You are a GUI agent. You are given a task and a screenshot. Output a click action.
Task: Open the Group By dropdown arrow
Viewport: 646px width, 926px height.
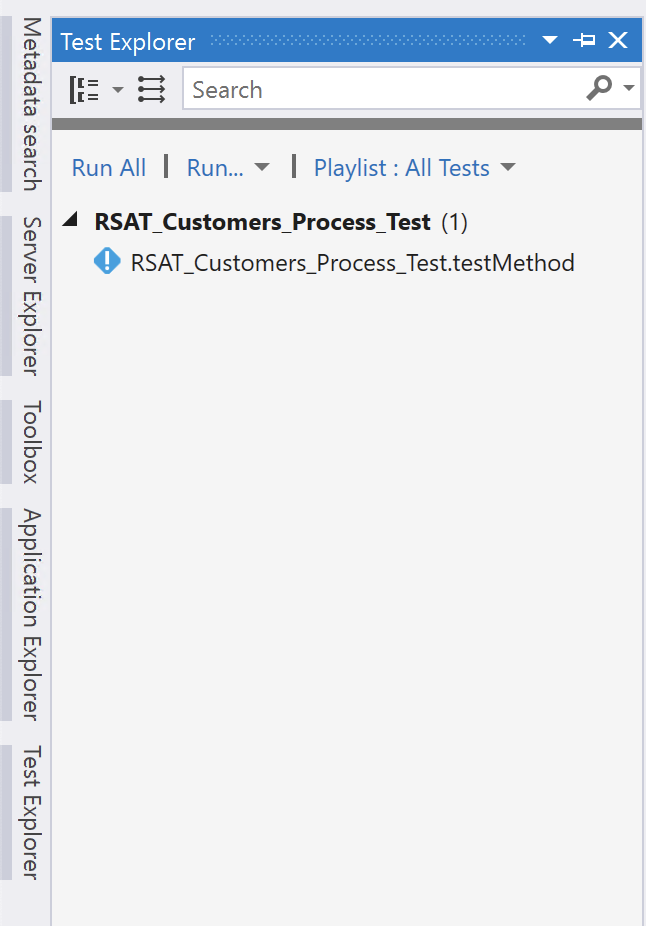click(118, 90)
